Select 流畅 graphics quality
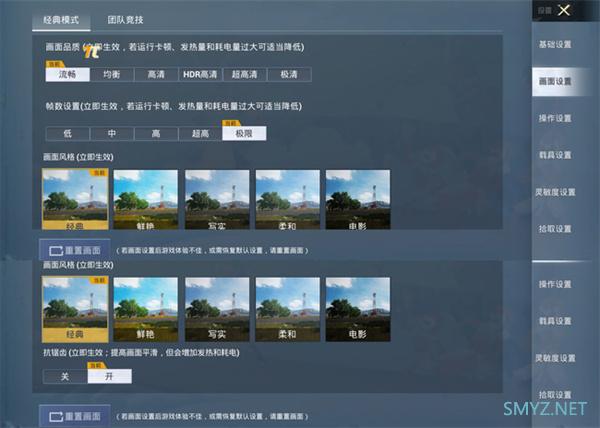600x428 pixels. pos(67,74)
